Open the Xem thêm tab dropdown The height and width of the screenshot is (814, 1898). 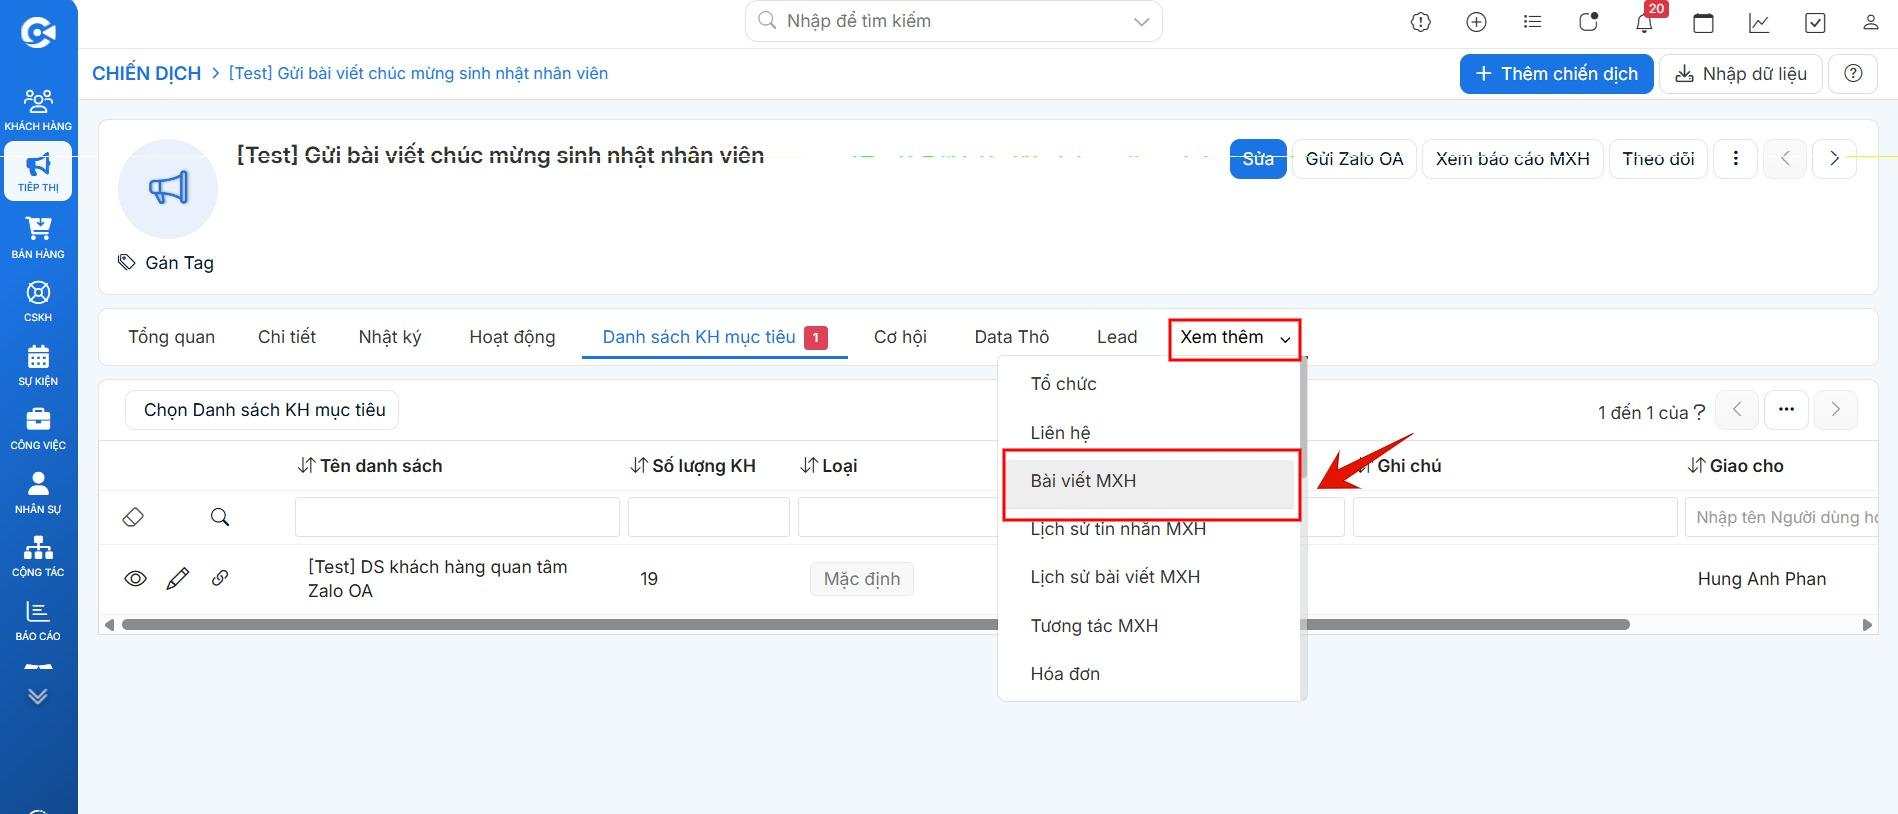pyautogui.click(x=1235, y=338)
